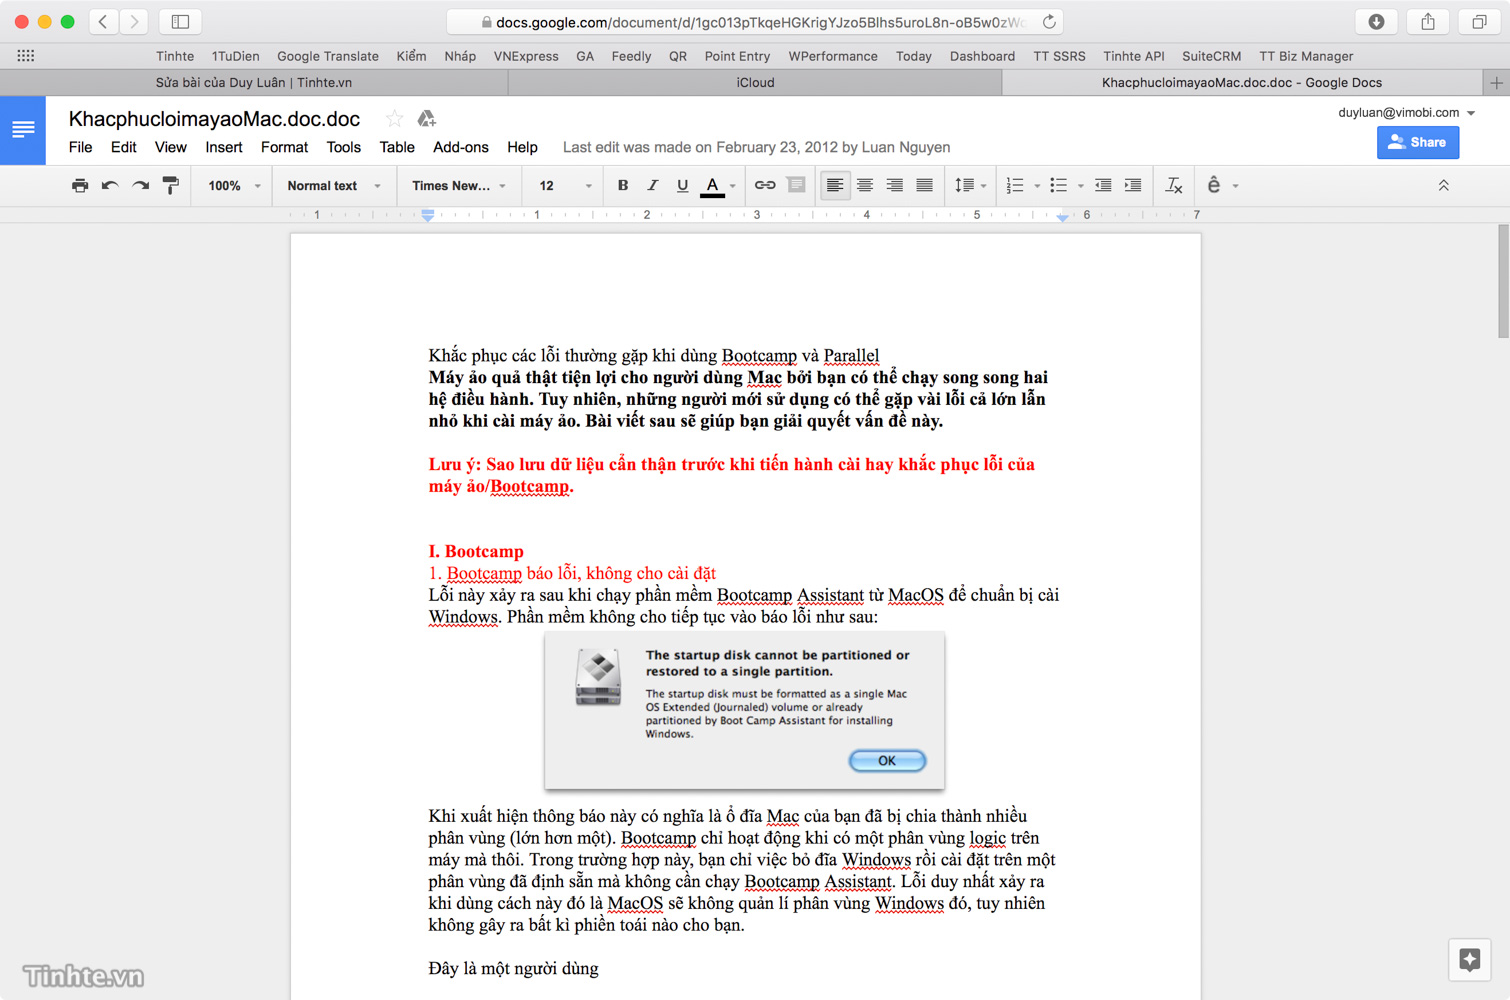Click the right indent marker on ruler

click(x=1062, y=216)
